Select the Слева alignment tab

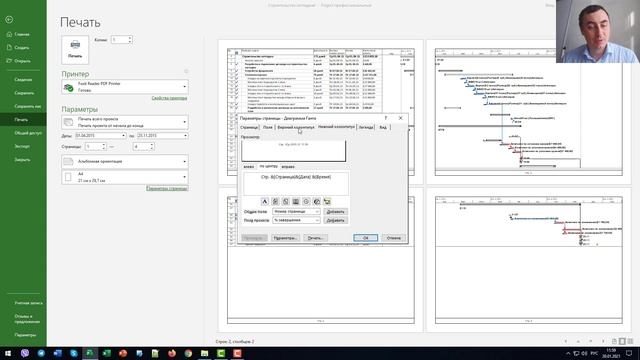coord(249,167)
